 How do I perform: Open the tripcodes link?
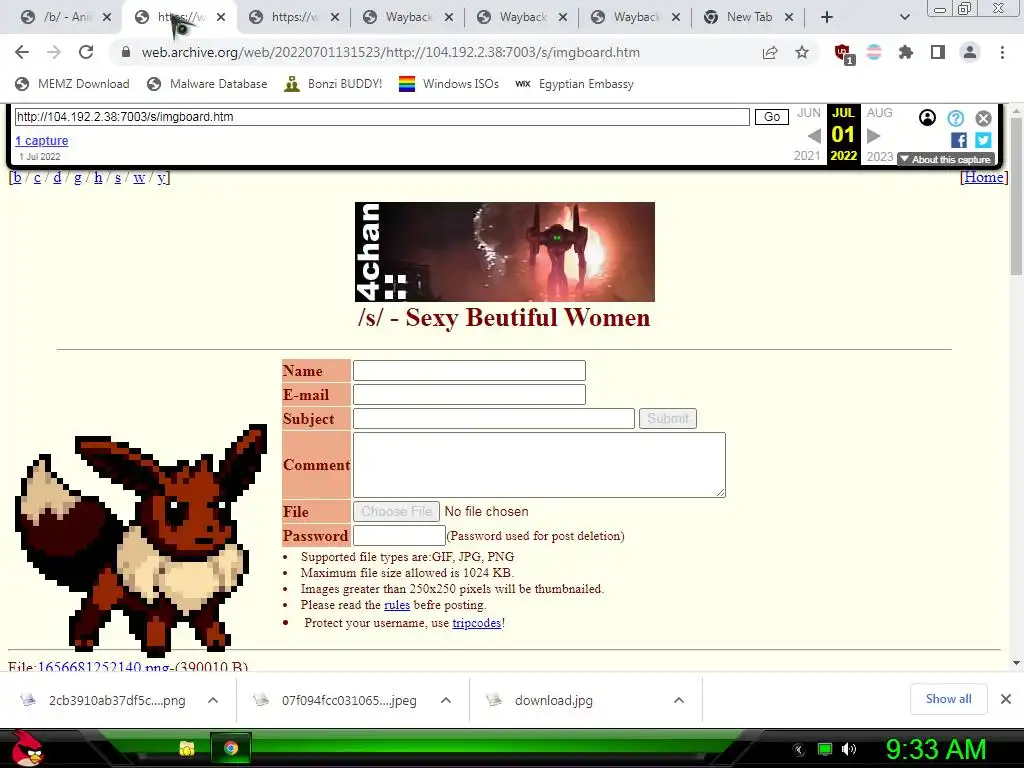[x=477, y=623]
